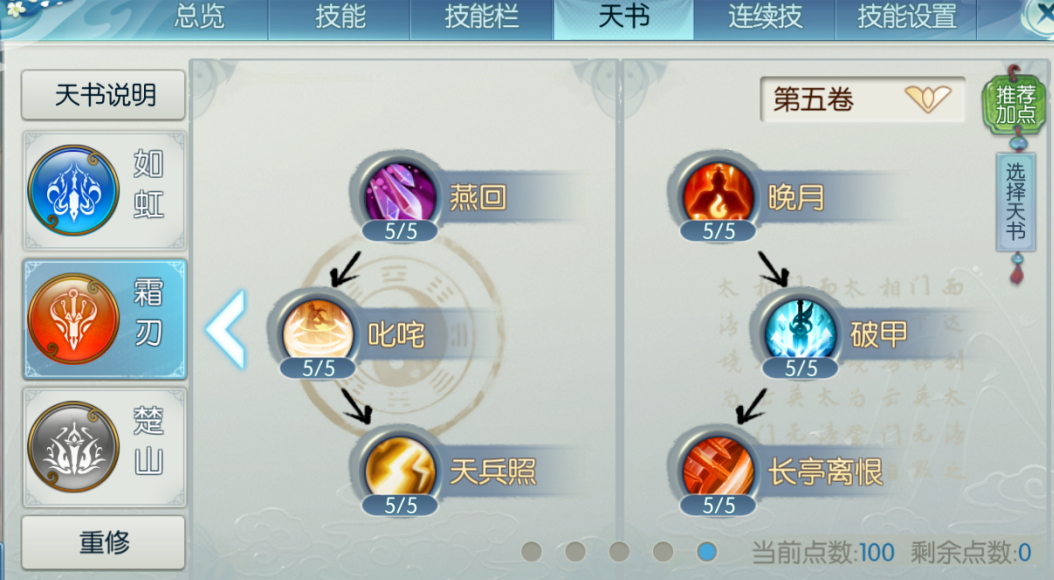
Task: Select the 霜刃 red emblem book
Action: pyautogui.click(x=104, y=319)
